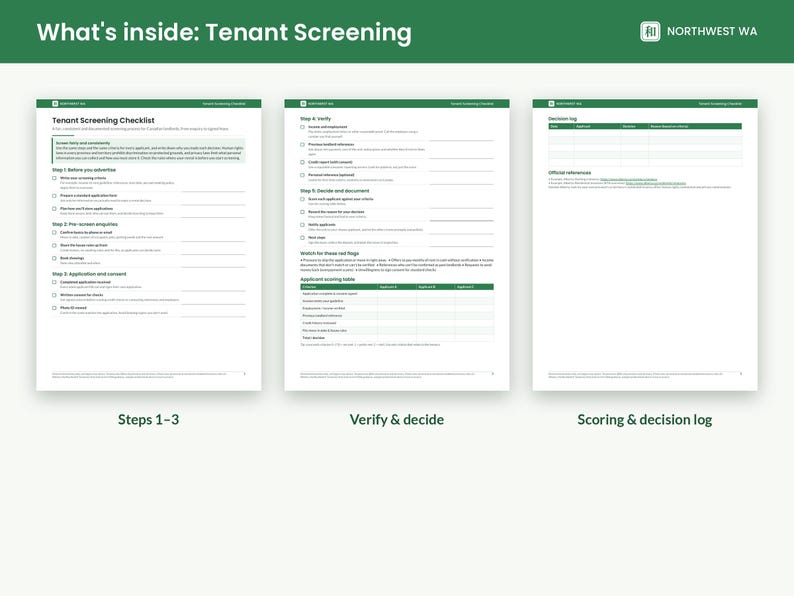Tick the 'Plan how you'll store applications' checkbox
Screen dimensions: 794x596
pyautogui.click(x=54, y=209)
